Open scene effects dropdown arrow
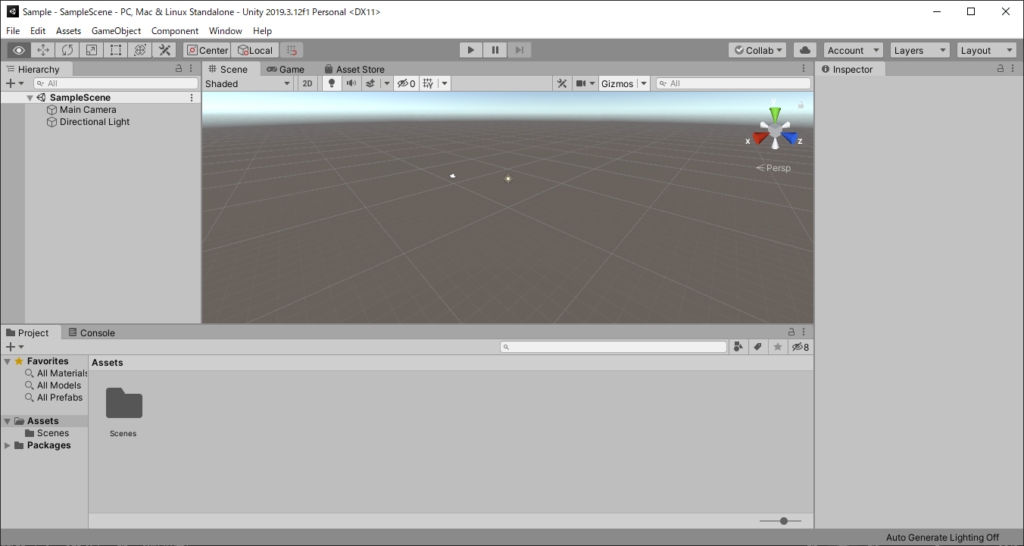1024x546 pixels. 387,84
